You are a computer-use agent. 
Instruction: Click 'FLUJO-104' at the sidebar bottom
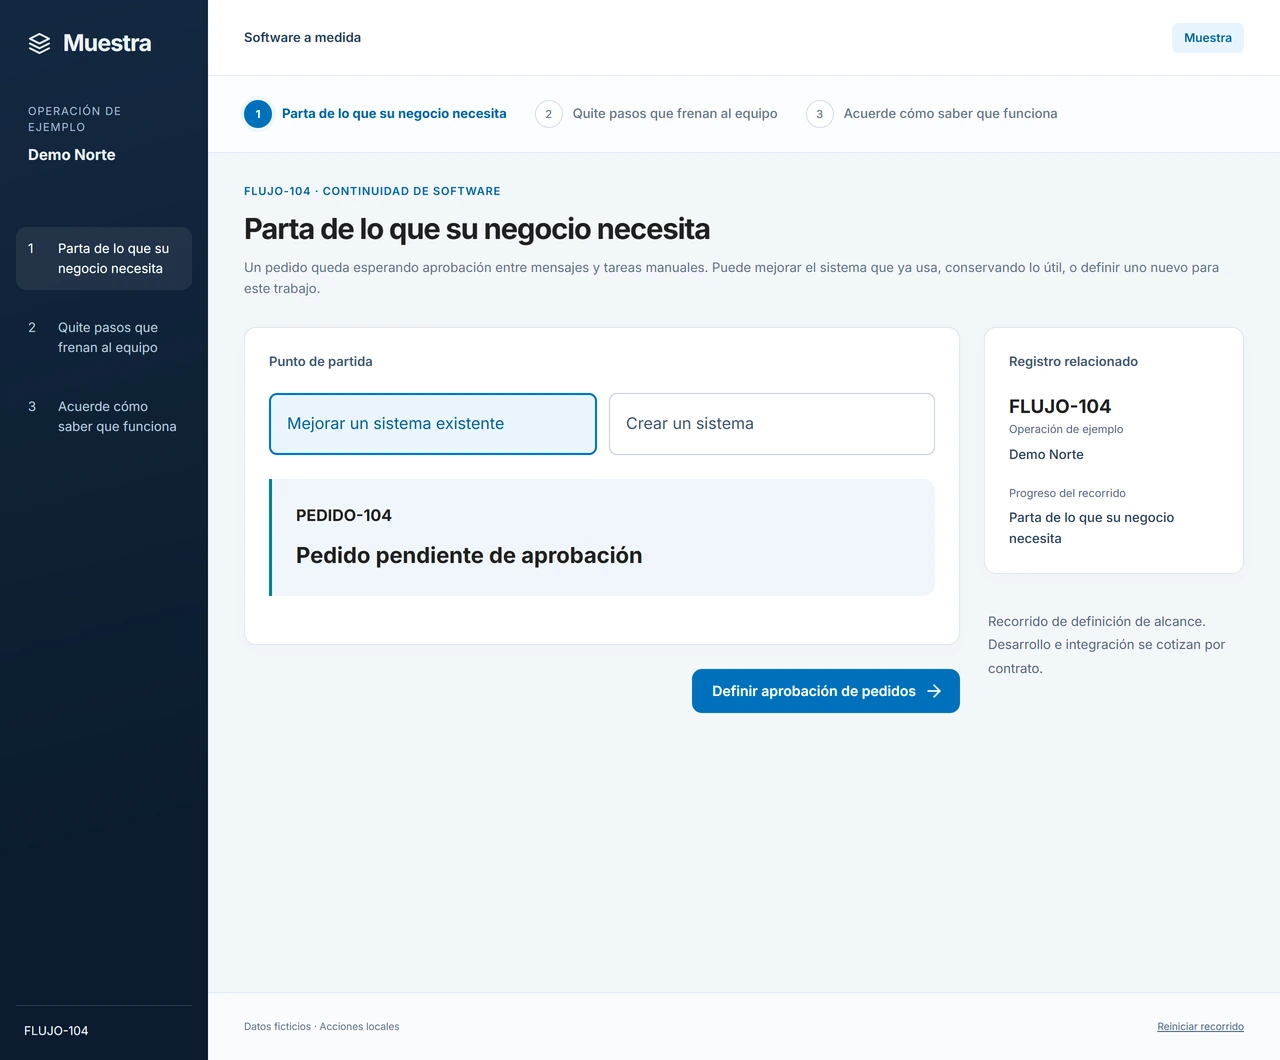[x=56, y=1031]
